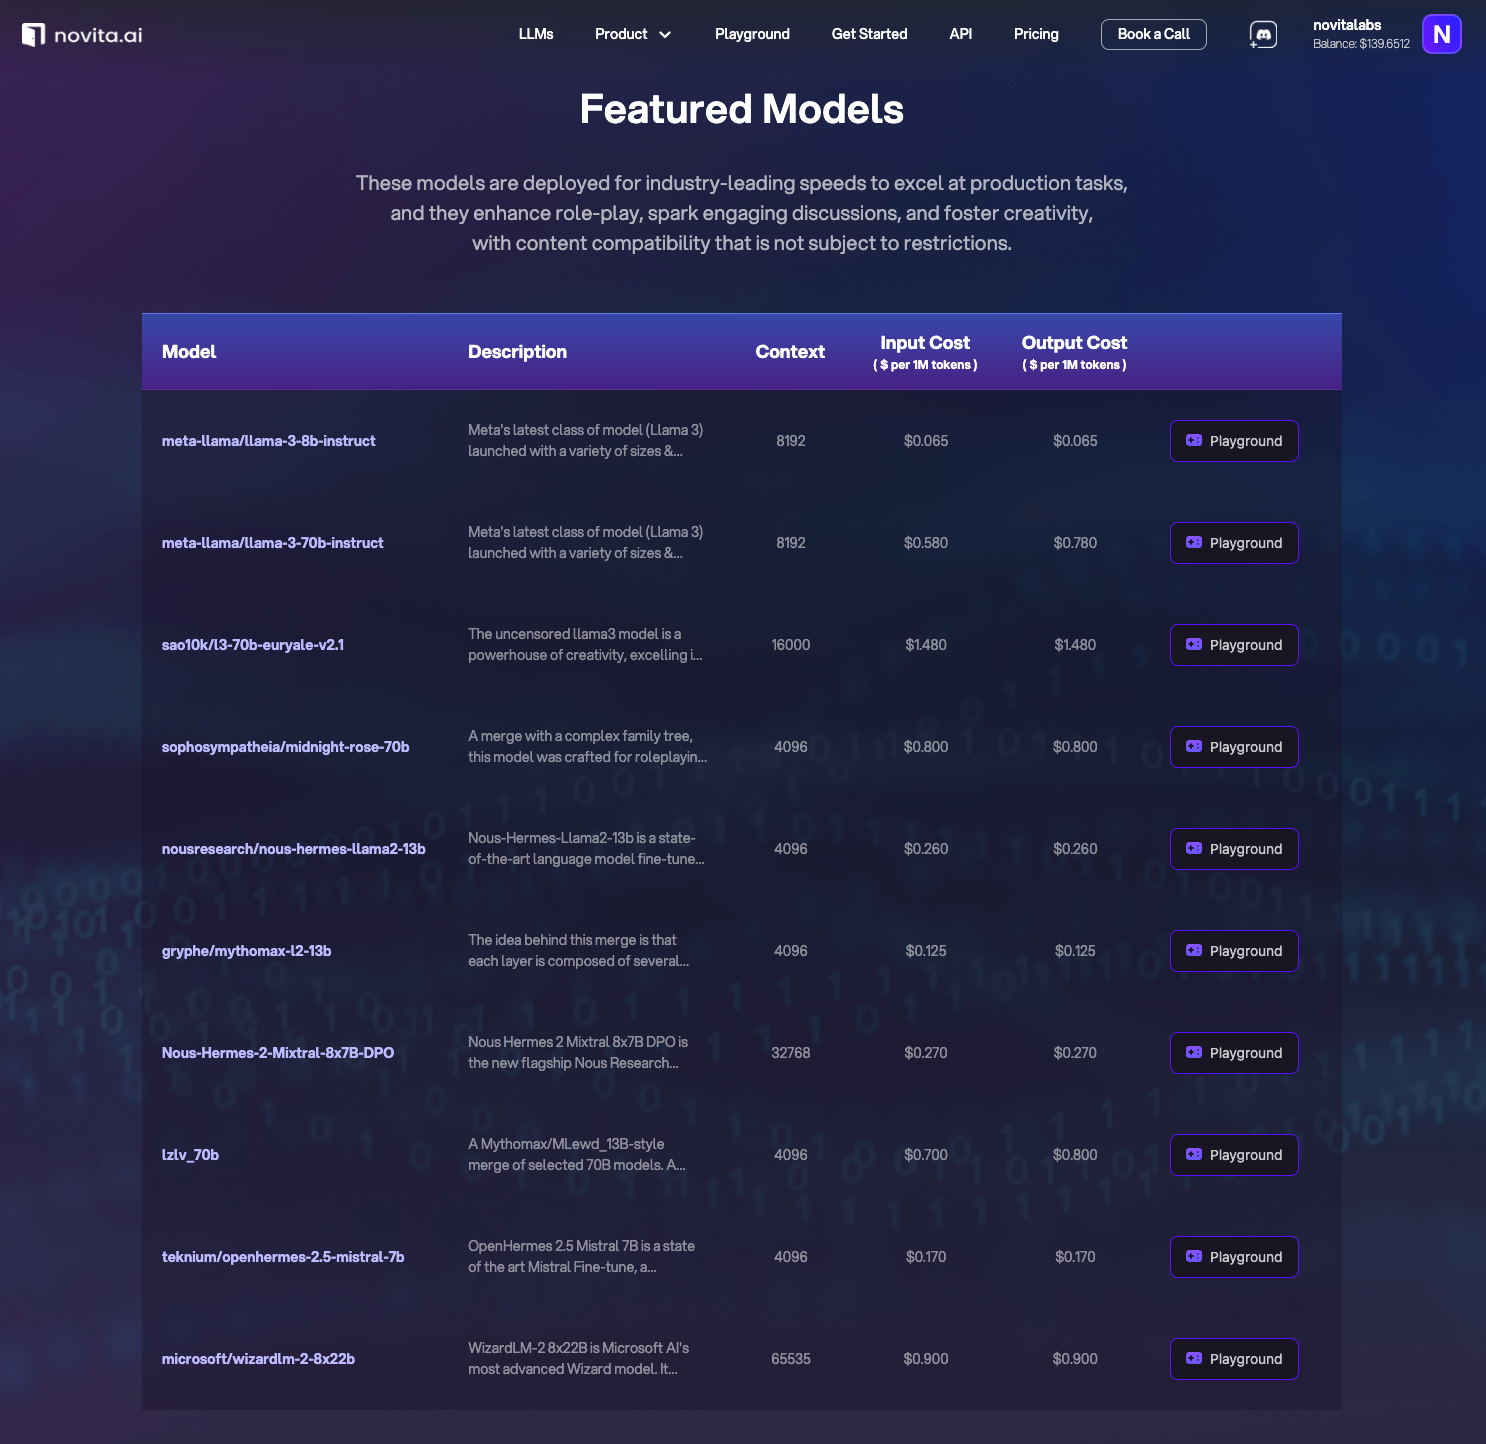Launch Playground for sao10k/l3-70b-euryale-v2.1

tap(1234, 645)
